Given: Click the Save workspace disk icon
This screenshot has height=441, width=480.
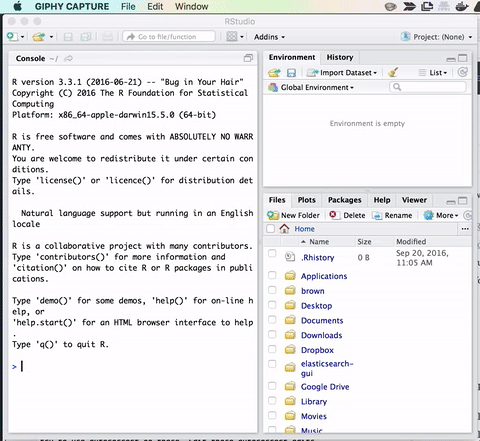Looking at the screenshot, I should pyautogui.click(x=291, y=73).
